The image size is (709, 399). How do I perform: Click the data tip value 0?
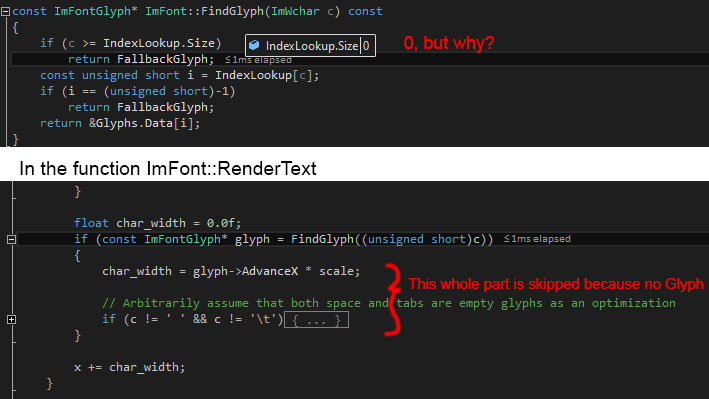(x=366, y=46)
